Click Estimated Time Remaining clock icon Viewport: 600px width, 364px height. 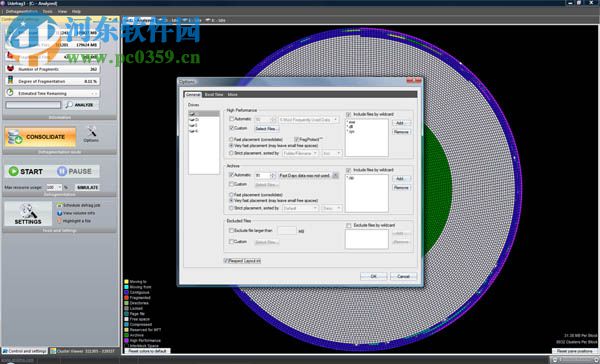10,93
